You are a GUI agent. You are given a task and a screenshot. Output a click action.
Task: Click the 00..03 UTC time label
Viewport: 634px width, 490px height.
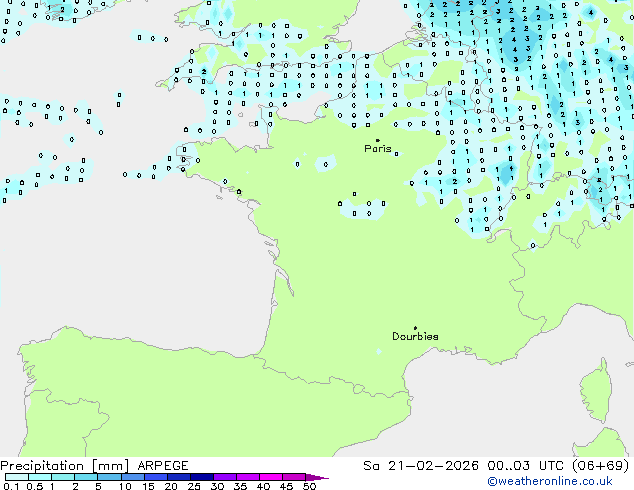click(x=525, y=466)
